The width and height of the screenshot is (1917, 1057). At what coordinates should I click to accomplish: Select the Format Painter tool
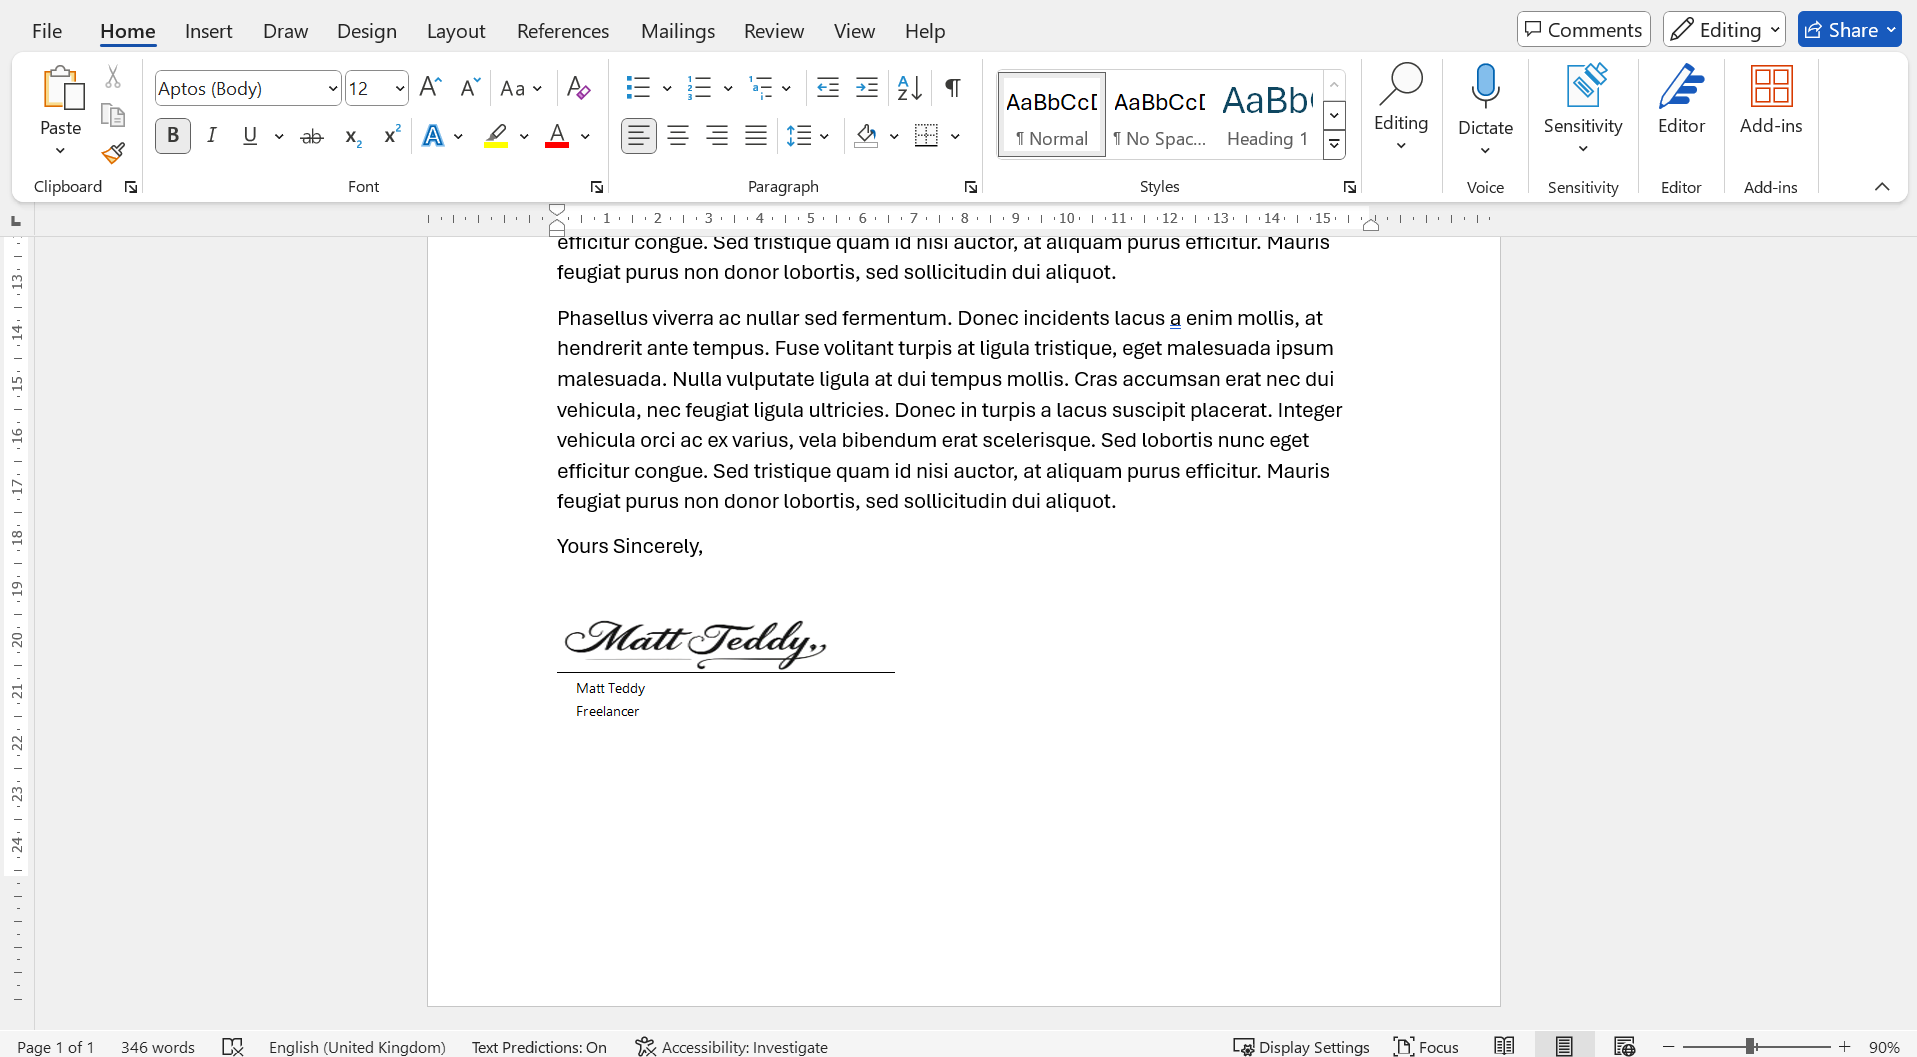[112, 152]
